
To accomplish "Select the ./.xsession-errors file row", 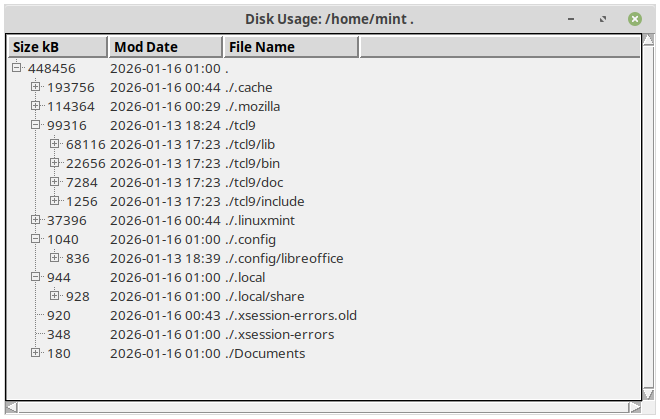I will [280, 334].
